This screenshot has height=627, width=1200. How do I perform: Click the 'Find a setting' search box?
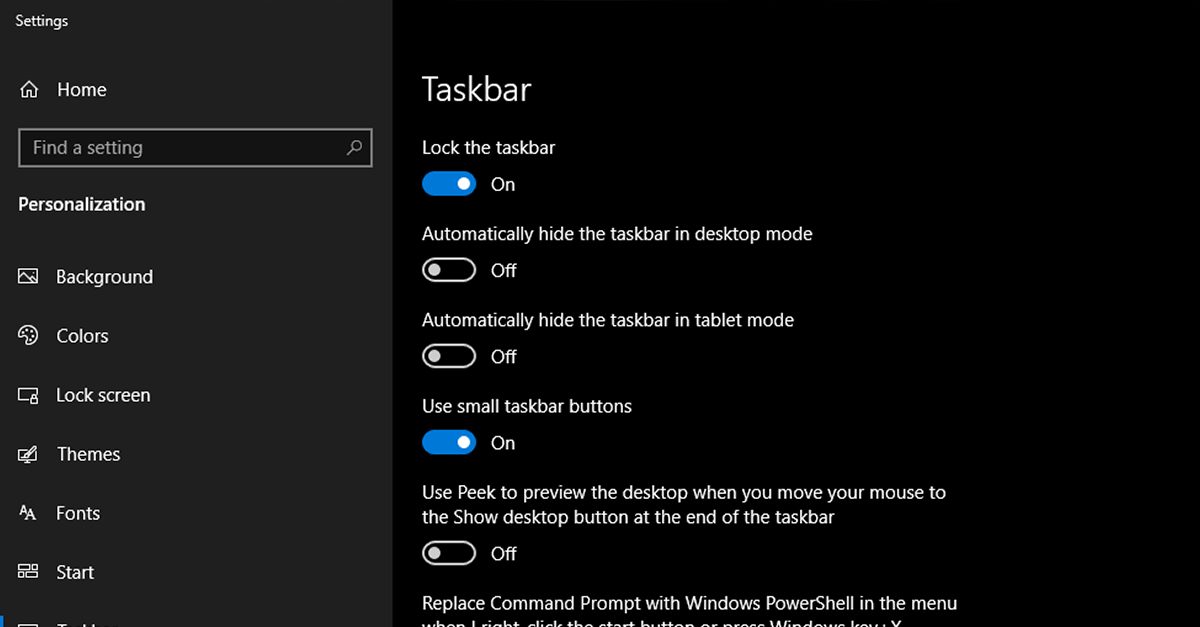point(180,147)
